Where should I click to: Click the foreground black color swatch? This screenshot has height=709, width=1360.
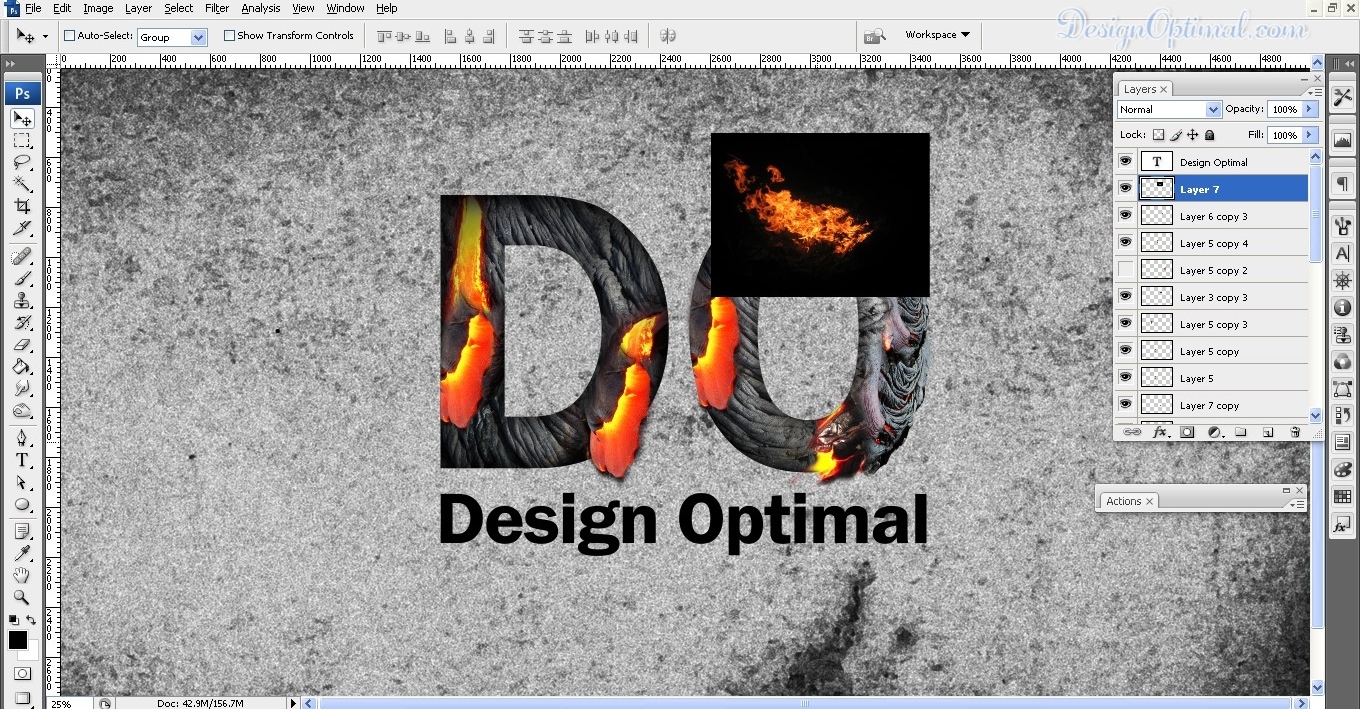pyautogui.click(x=17, y=640)
